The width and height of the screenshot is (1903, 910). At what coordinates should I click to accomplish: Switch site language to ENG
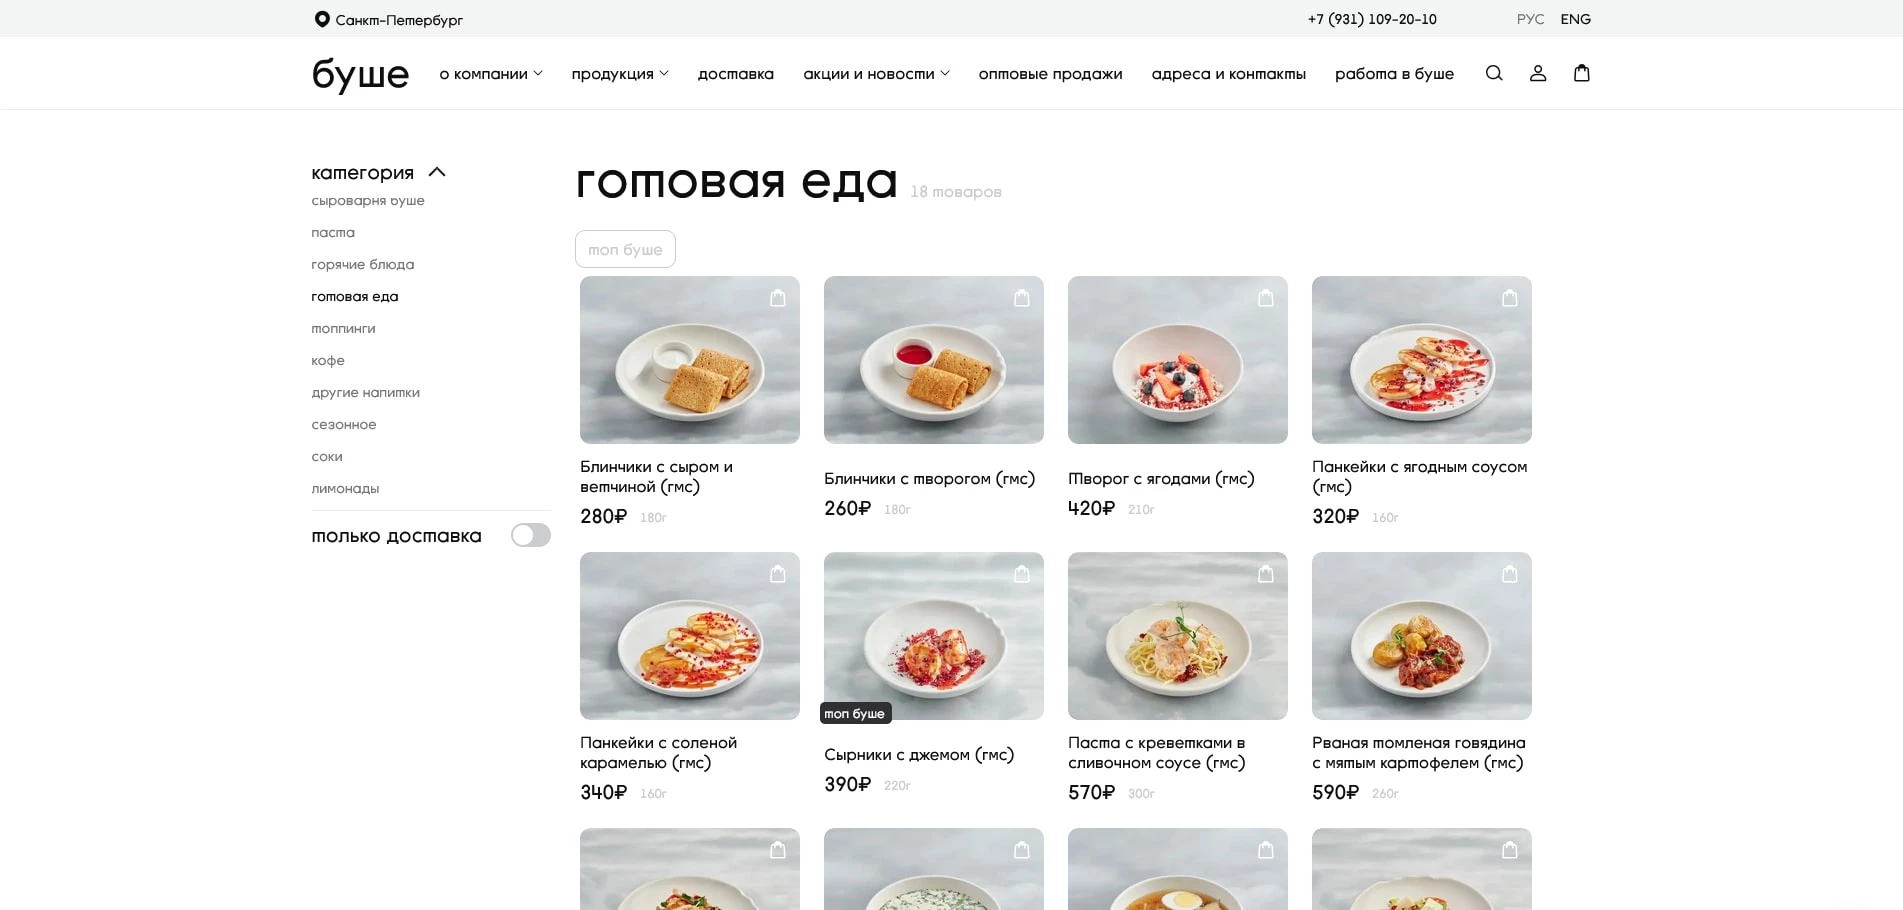1575,19
